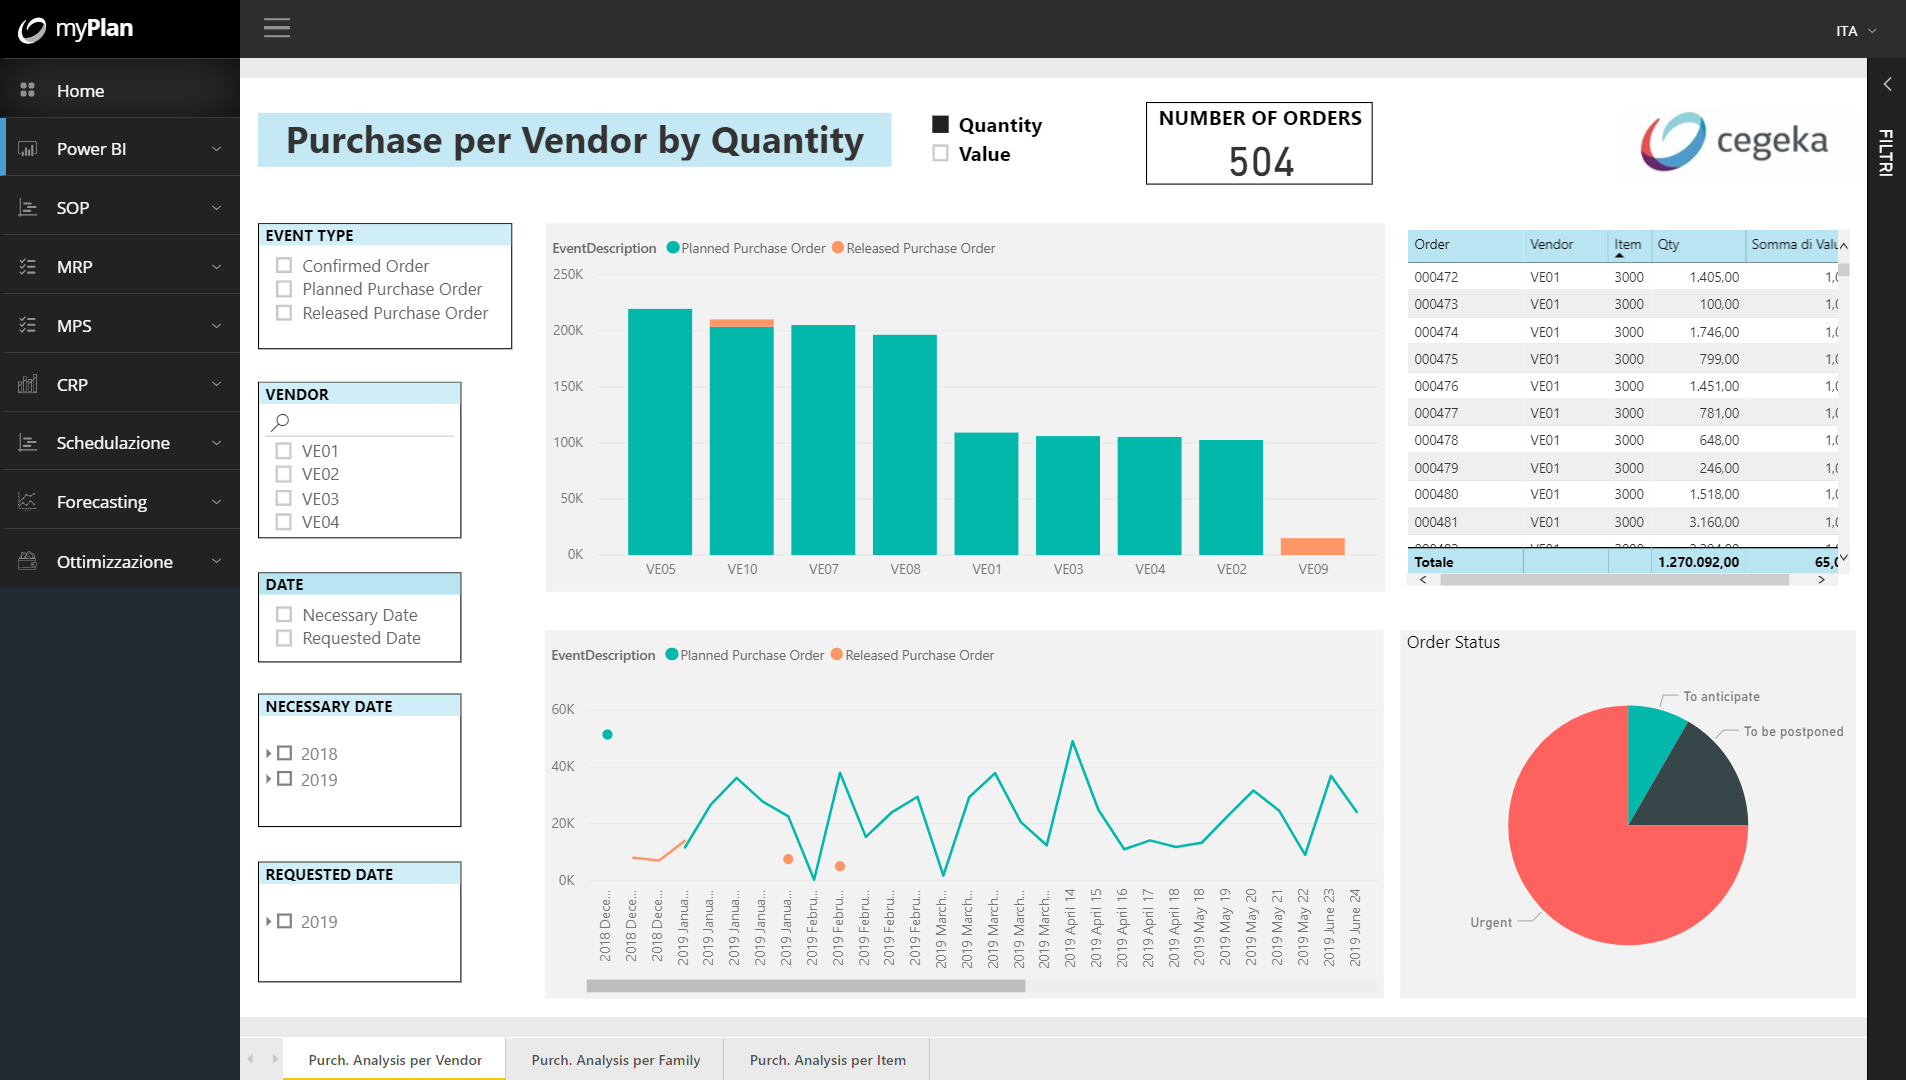This screenshot has height=1080, width=1906.
Task: Open the Purch. Analysis per Vendor tab
Action: coord(395,1060)
